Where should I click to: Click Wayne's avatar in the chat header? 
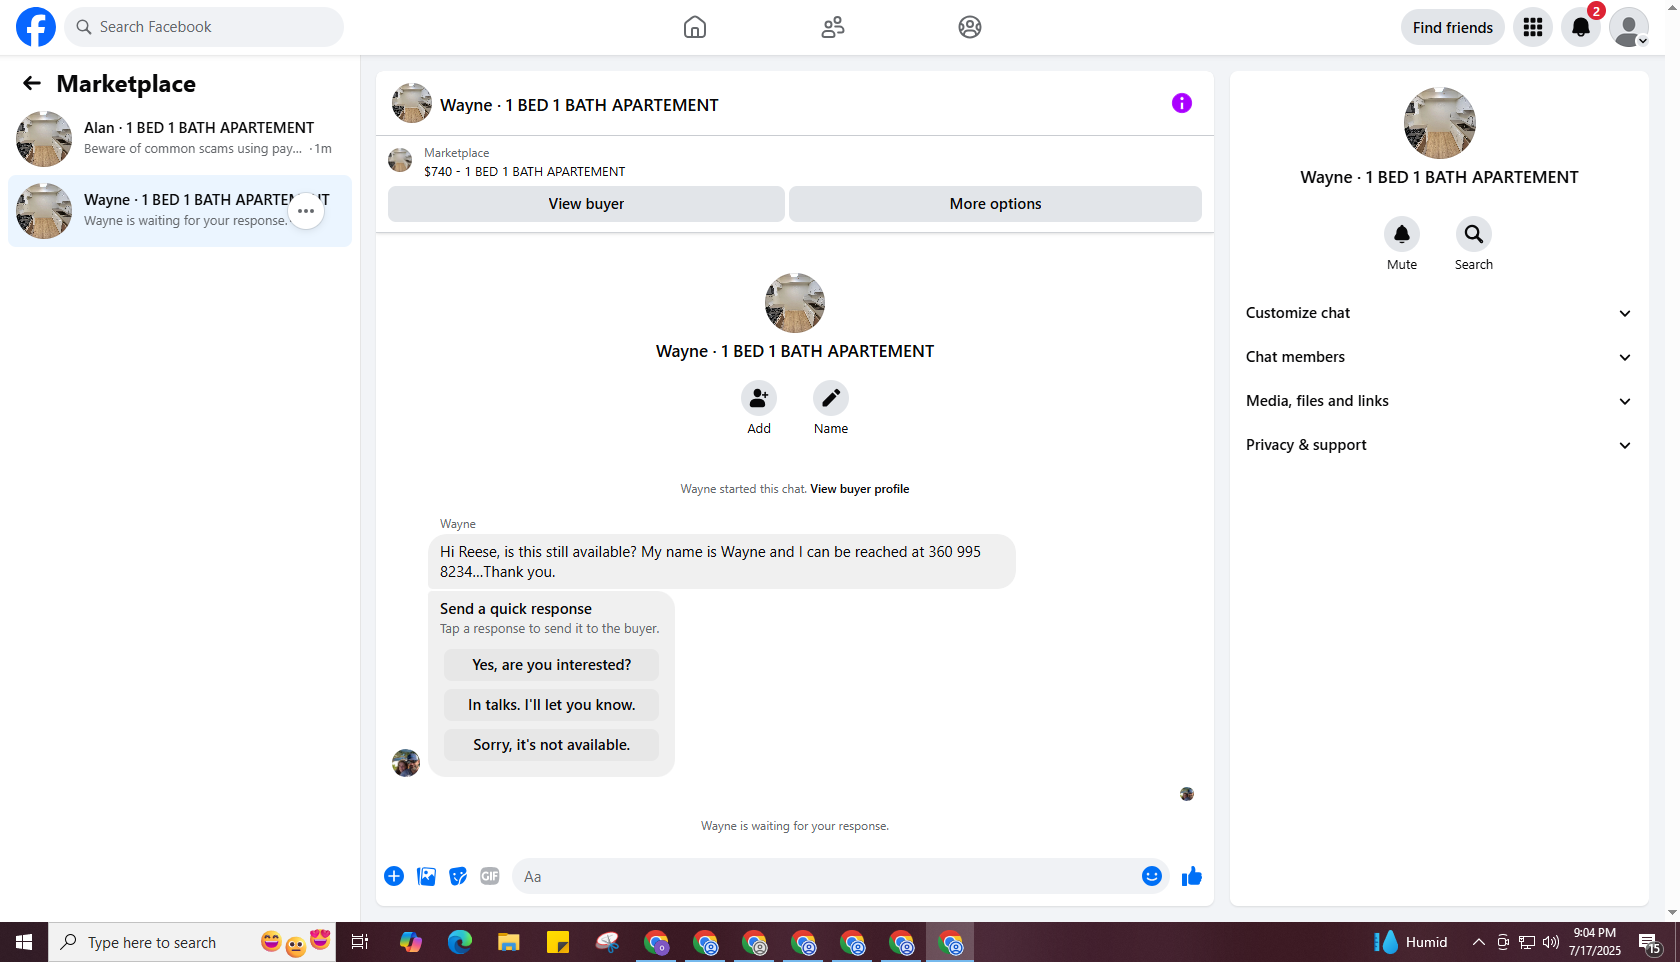[412, 103]
